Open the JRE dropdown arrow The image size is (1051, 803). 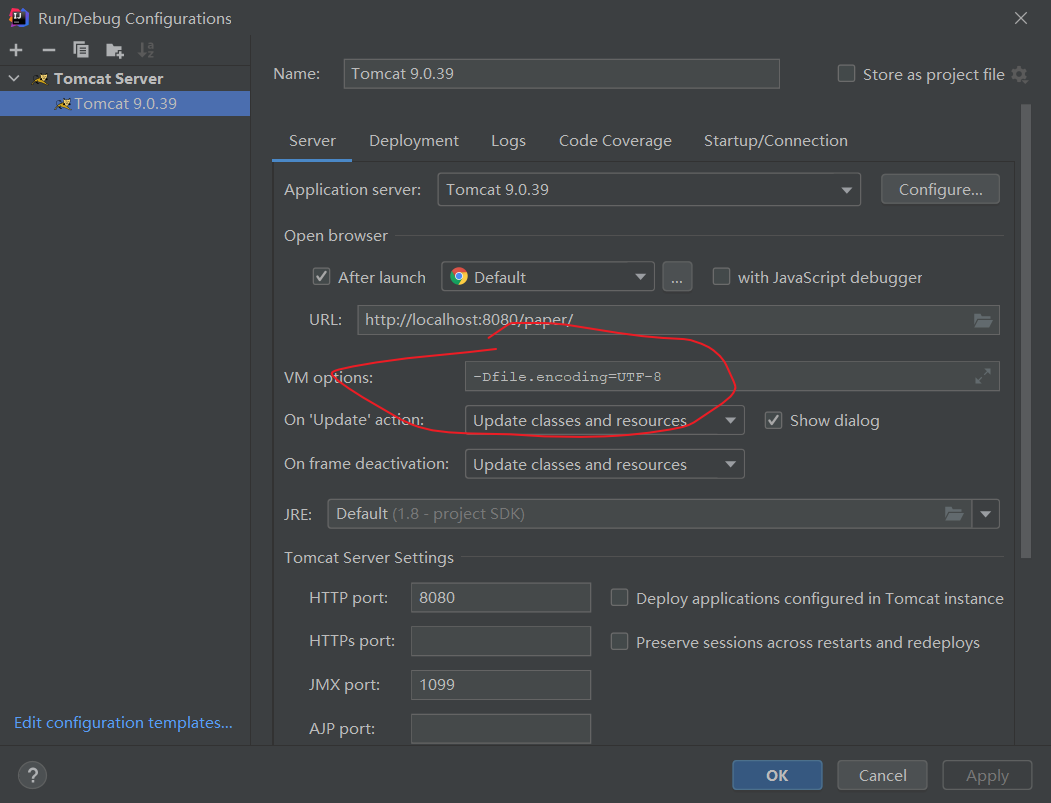985,514
